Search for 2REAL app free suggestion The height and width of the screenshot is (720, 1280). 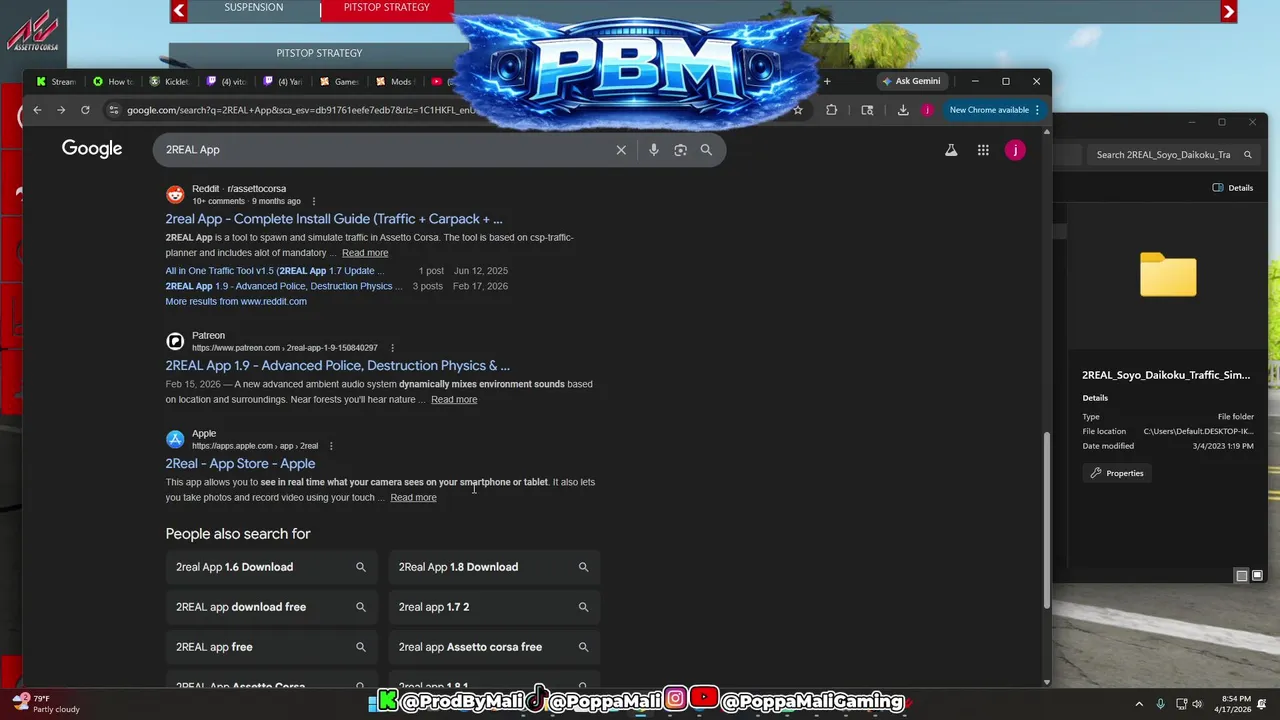[271, 647]
